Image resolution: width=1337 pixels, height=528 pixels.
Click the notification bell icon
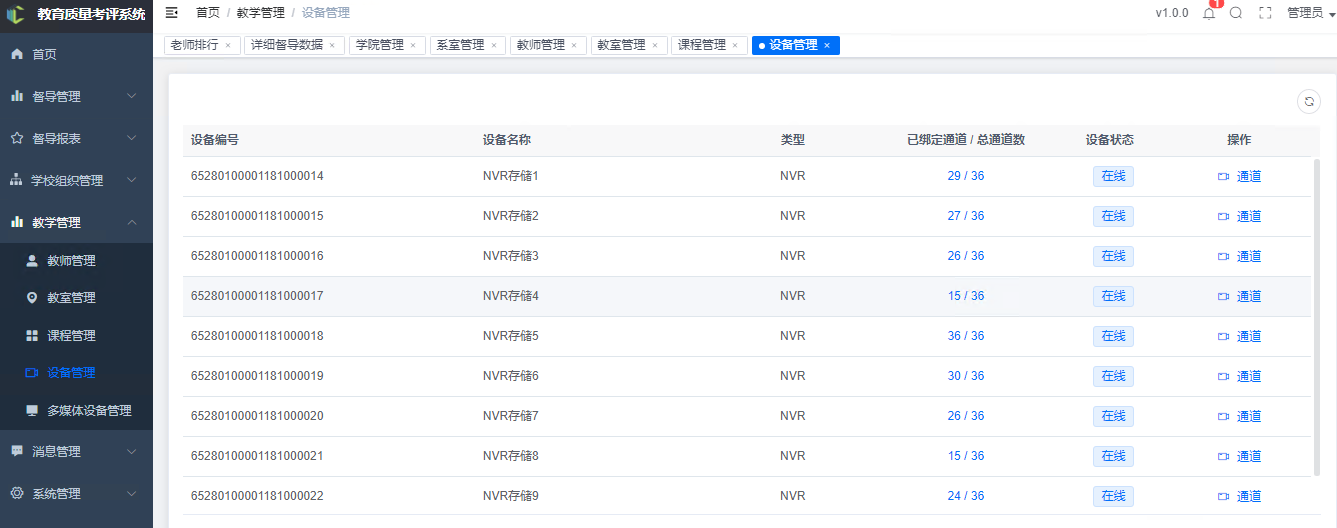click(x=1209, y=13)
